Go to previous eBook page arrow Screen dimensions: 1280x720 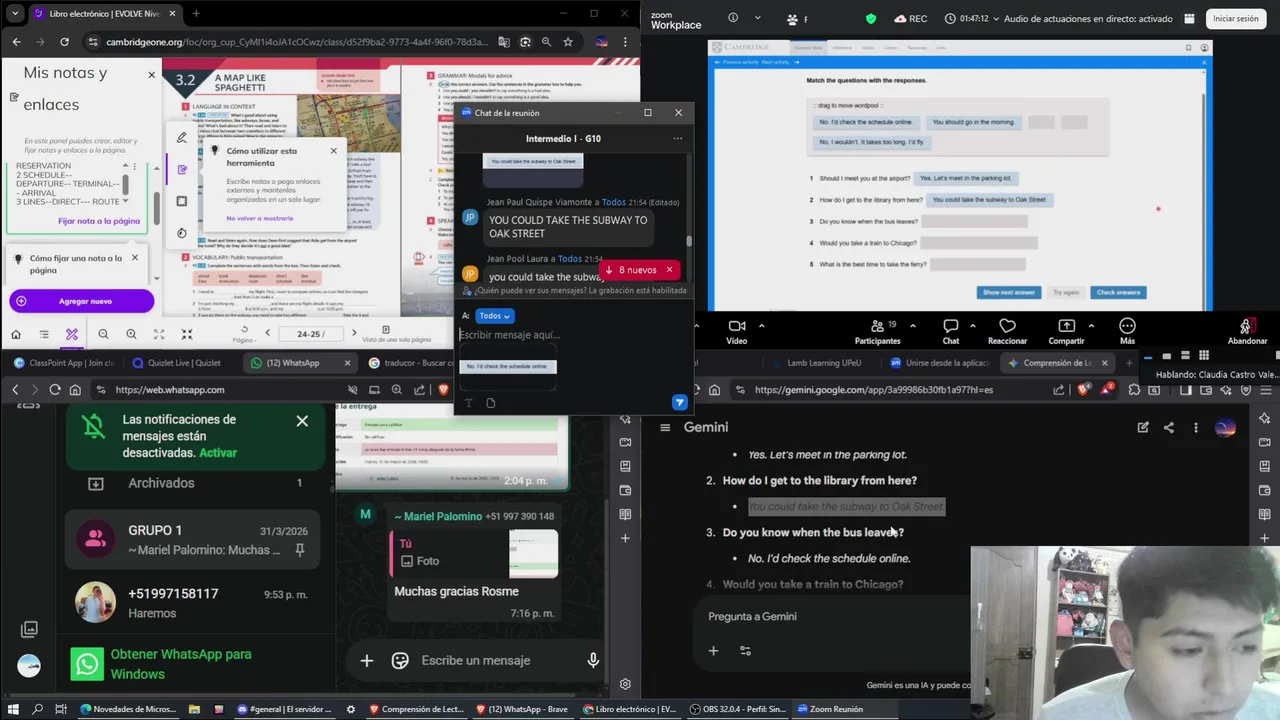click(x=267, y=333)
